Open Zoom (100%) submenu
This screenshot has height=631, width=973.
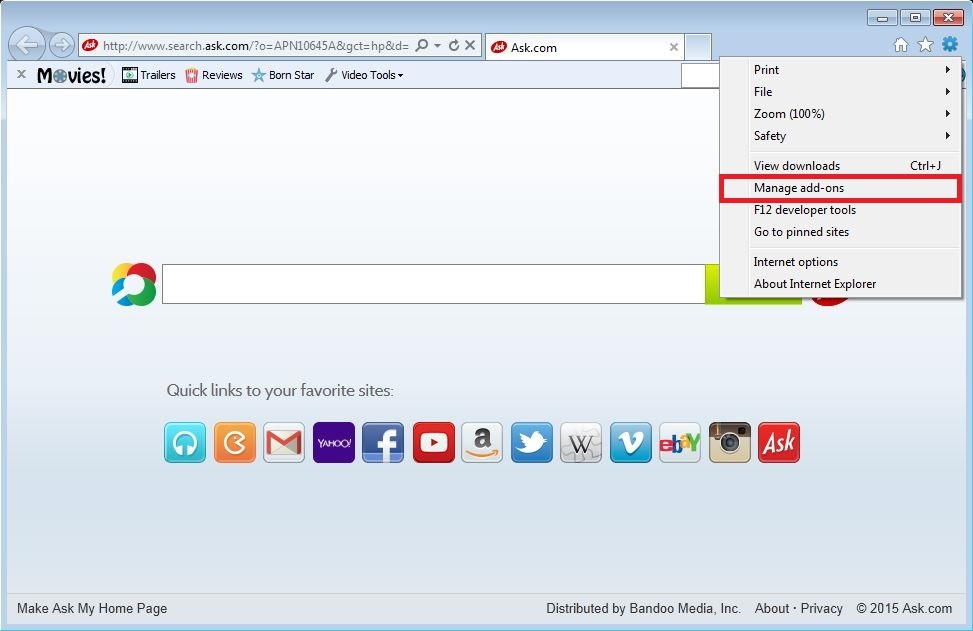(x=841, y=114)
